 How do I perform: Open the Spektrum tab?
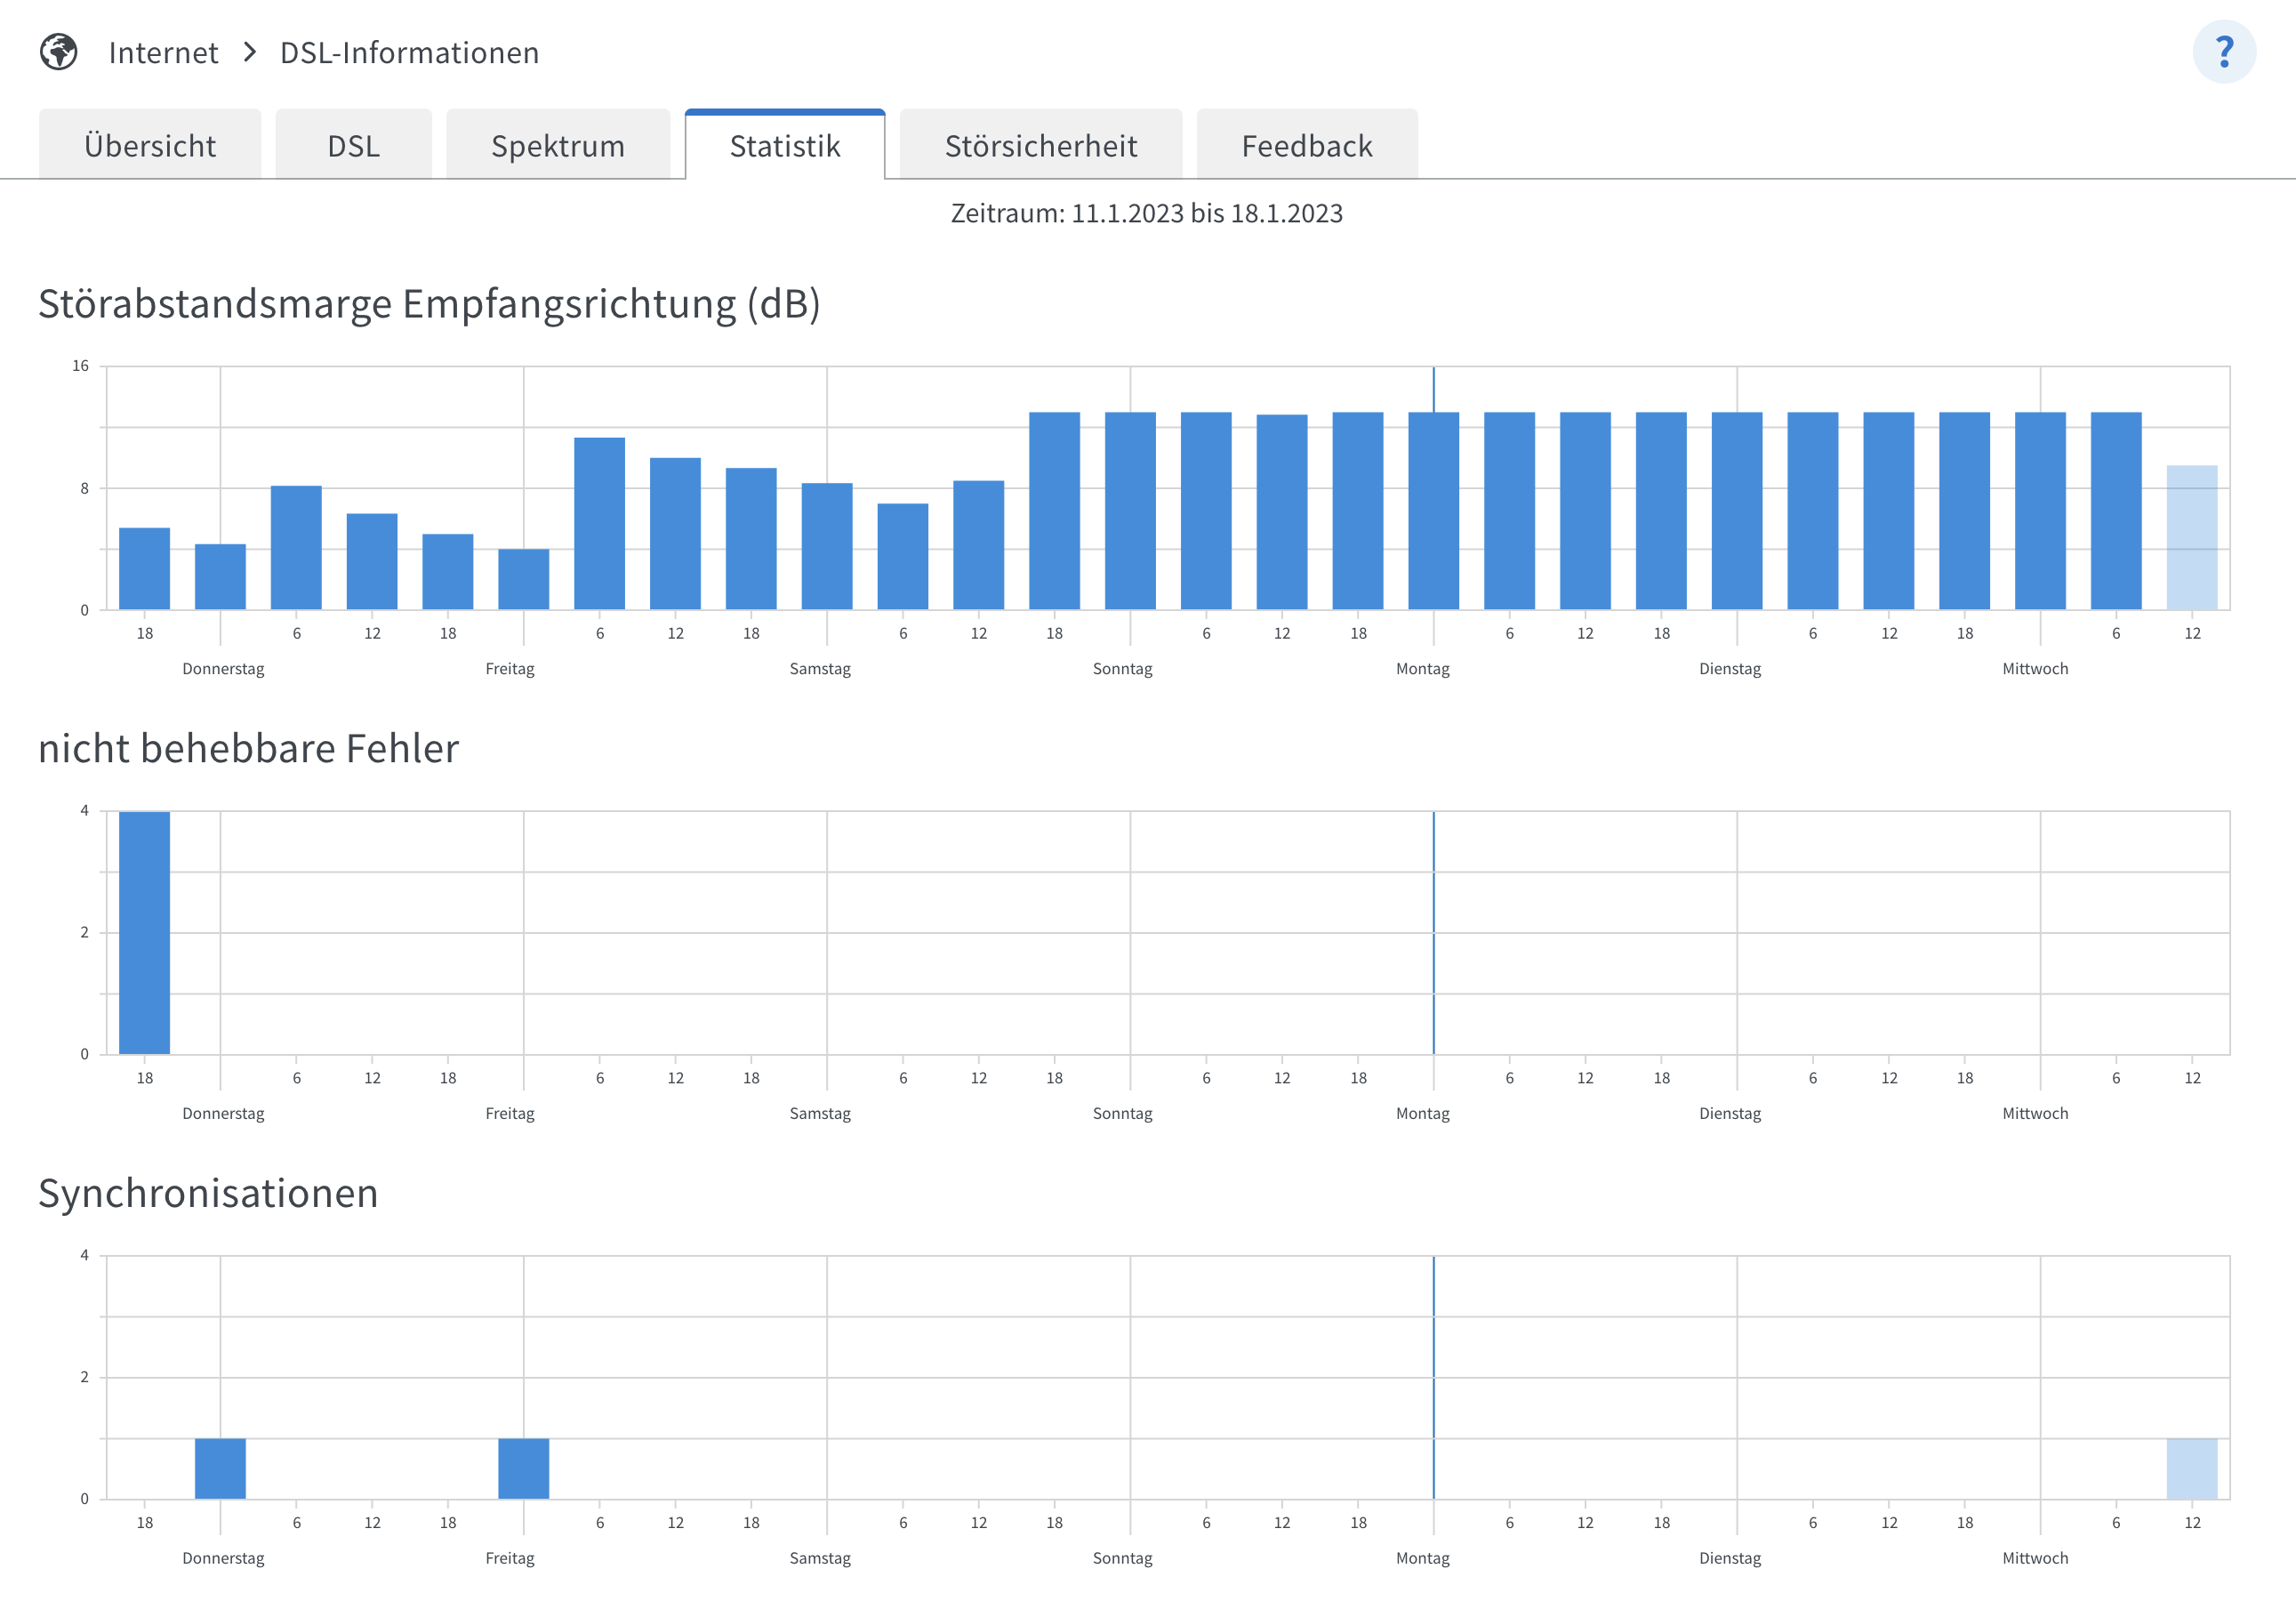(x=557, y=146)
